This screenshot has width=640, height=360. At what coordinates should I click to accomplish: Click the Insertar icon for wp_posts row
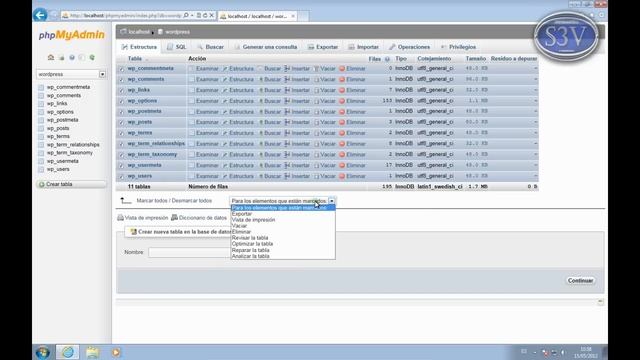(287, 122)
